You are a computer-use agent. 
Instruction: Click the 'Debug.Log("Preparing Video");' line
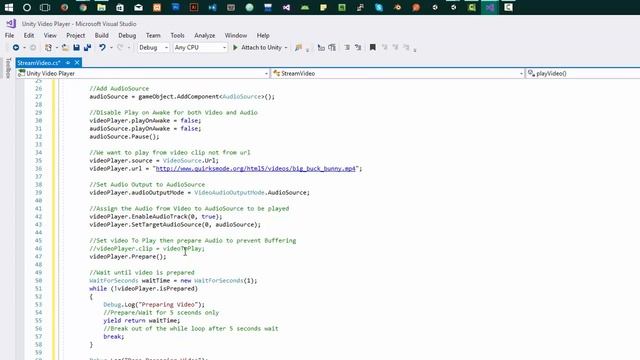(154, 304)
